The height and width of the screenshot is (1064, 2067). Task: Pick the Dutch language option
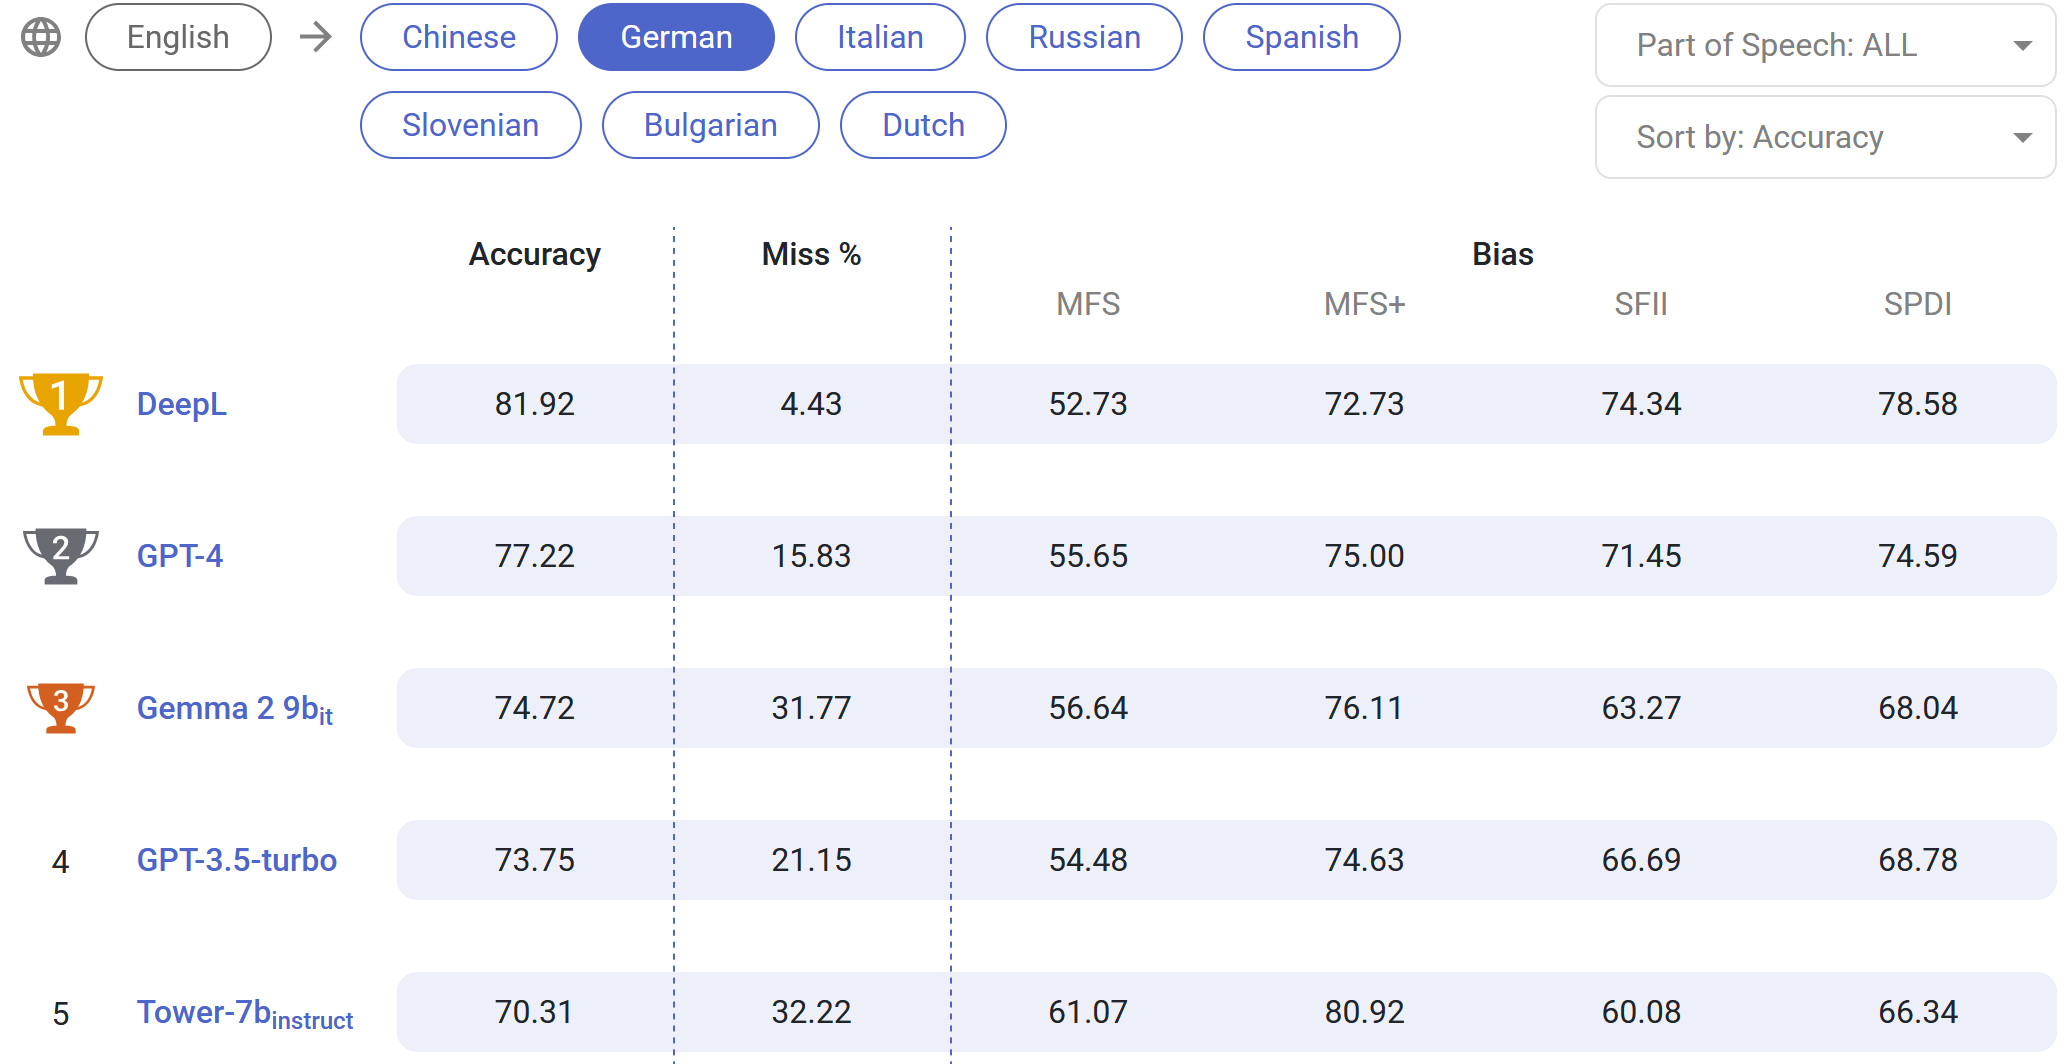923,125
